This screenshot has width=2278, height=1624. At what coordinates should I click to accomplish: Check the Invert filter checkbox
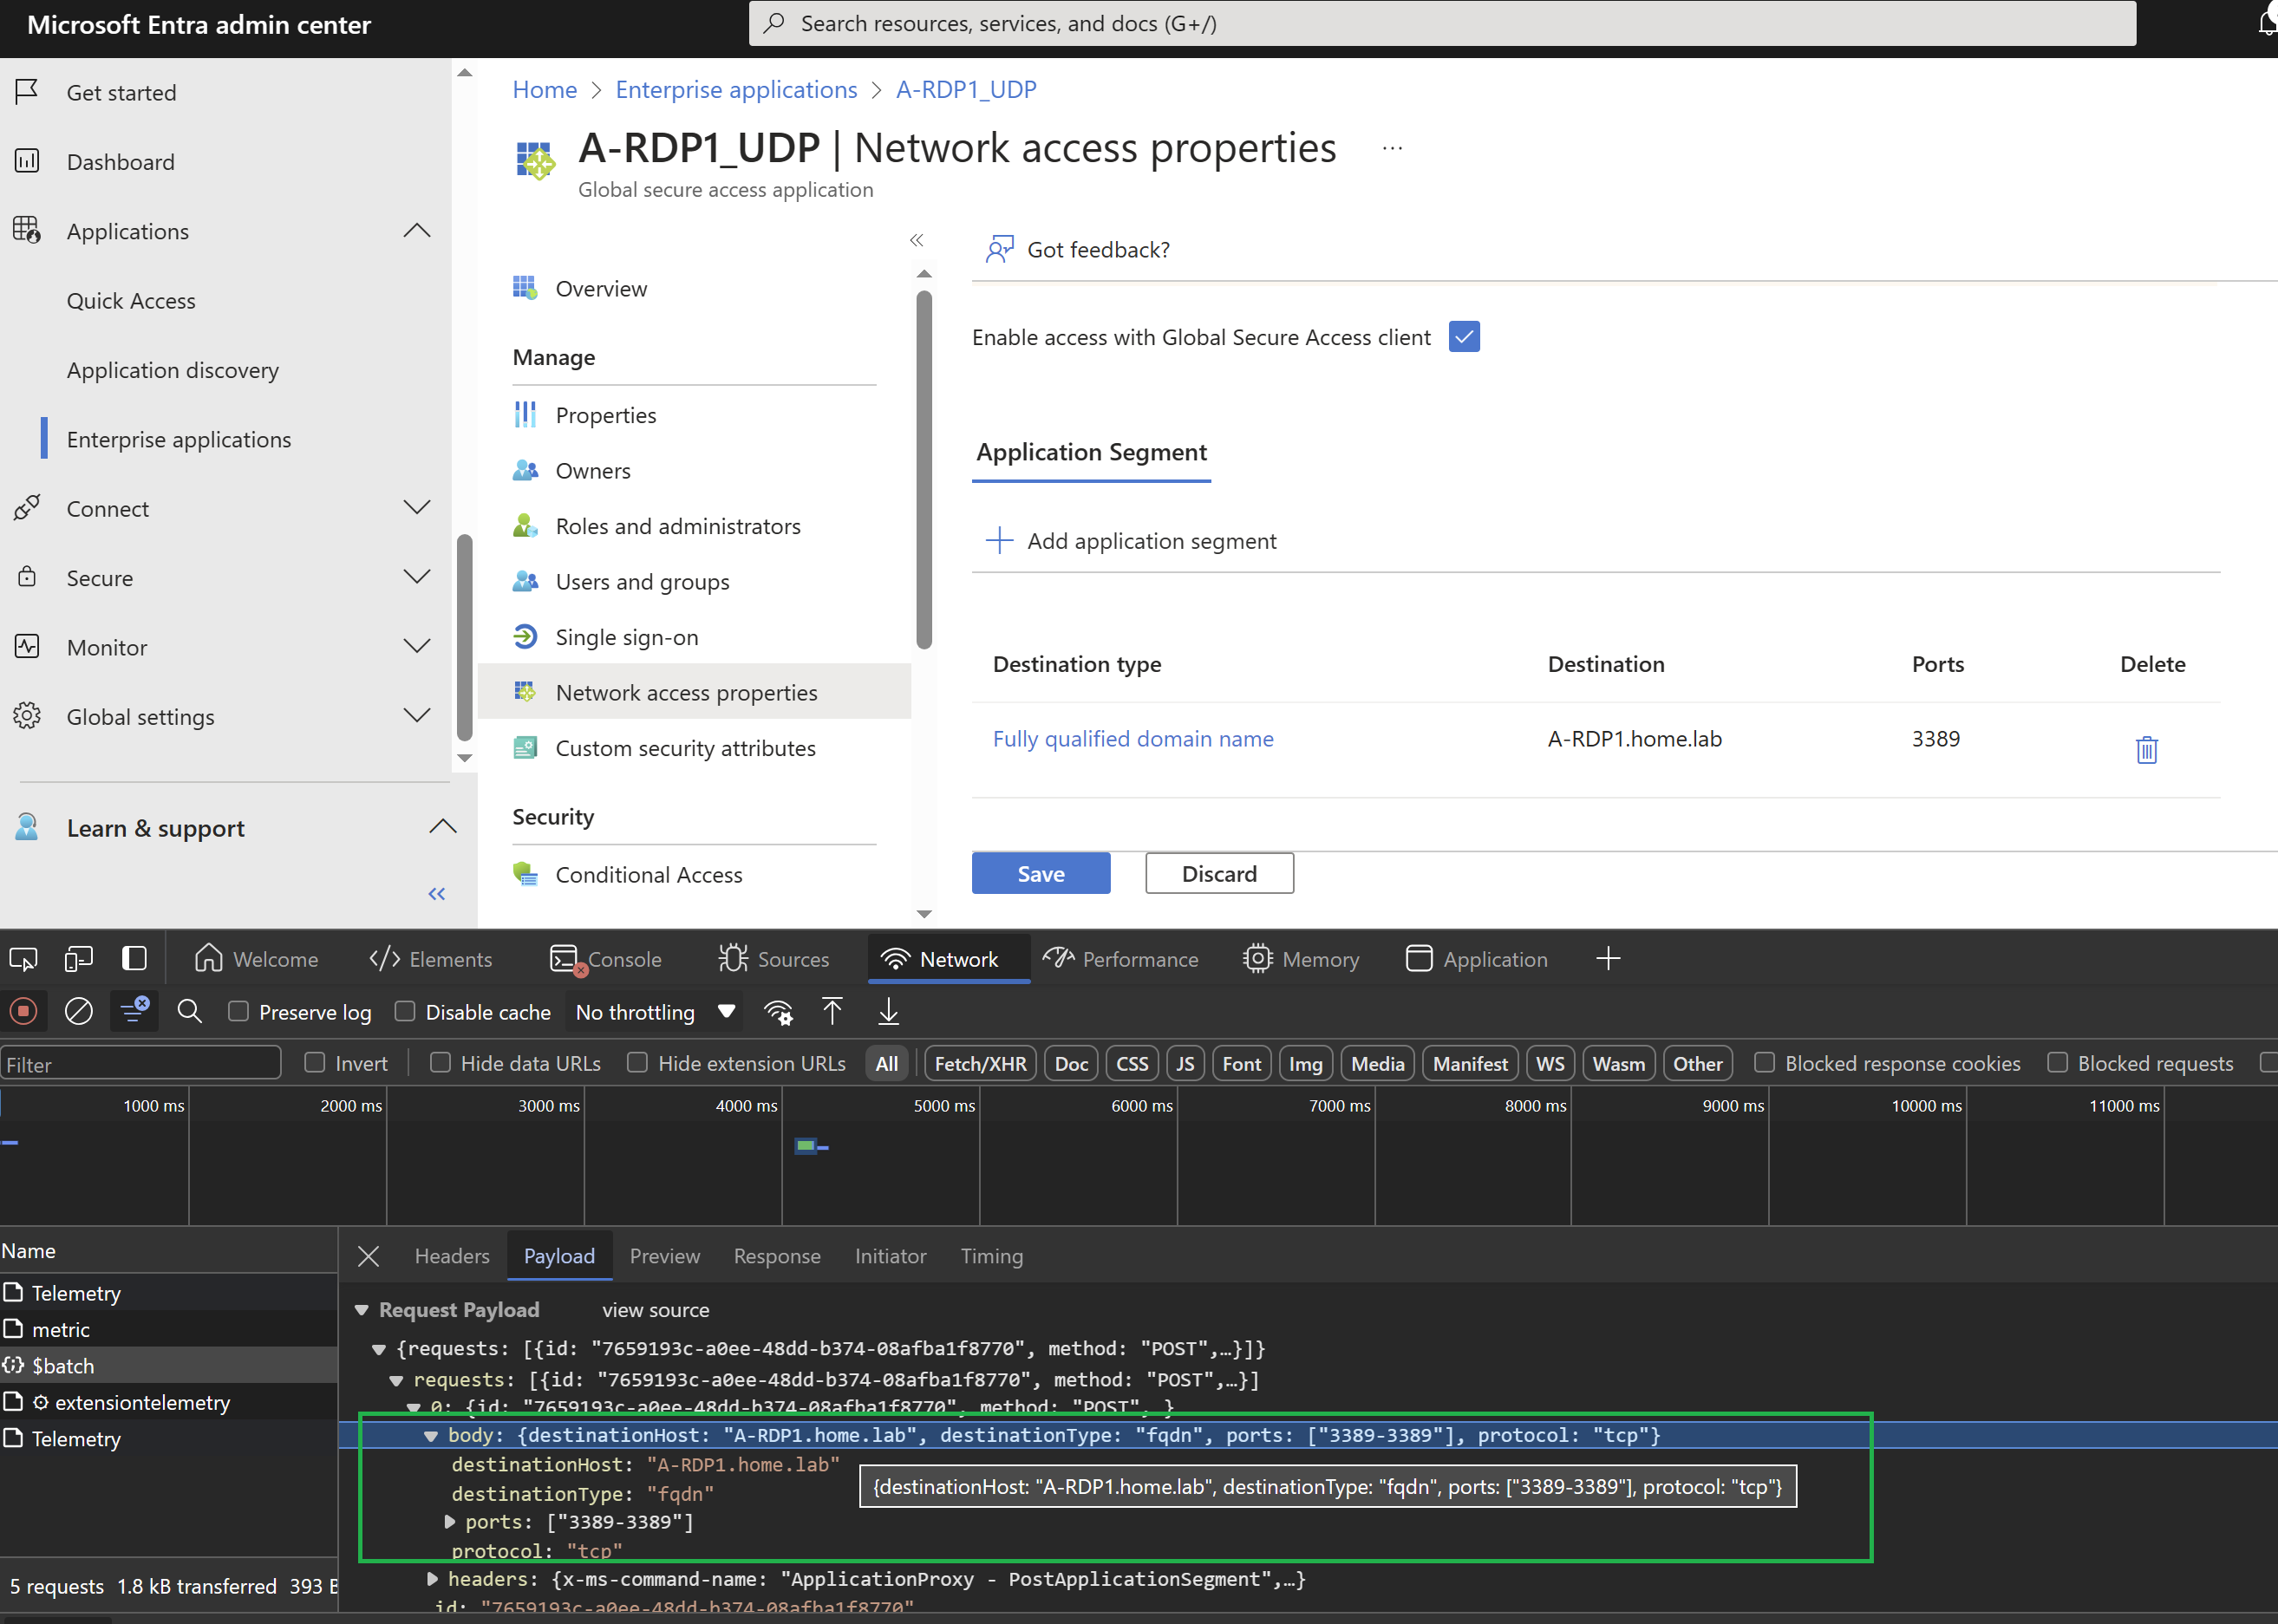[x=315, y=1062]
